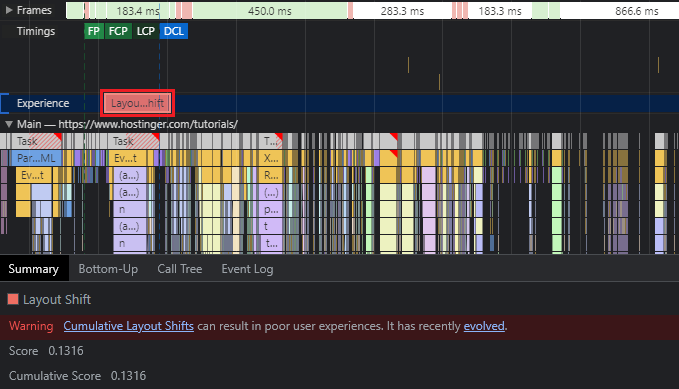Select the 866.6 ms frame
Screen dimensions: 679x389
620,11
